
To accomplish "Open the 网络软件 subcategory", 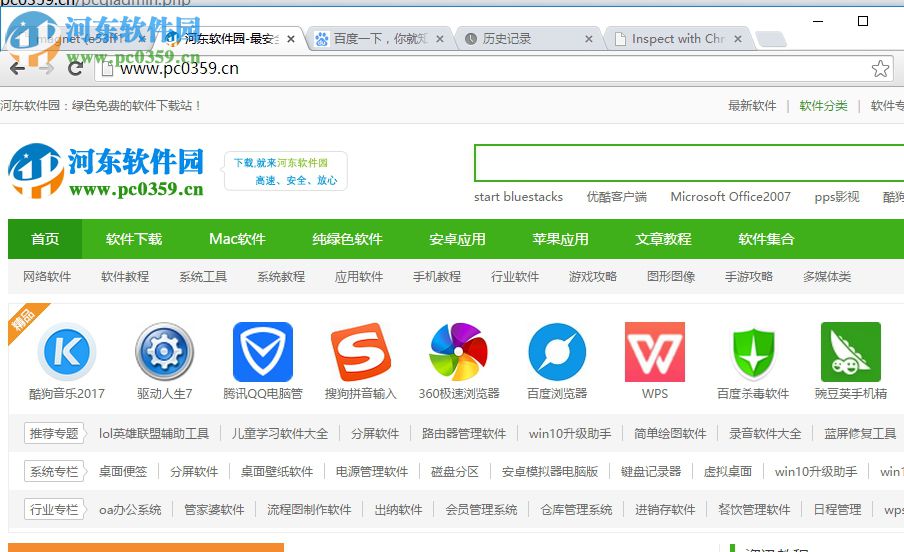I will (x=47, y=276).
